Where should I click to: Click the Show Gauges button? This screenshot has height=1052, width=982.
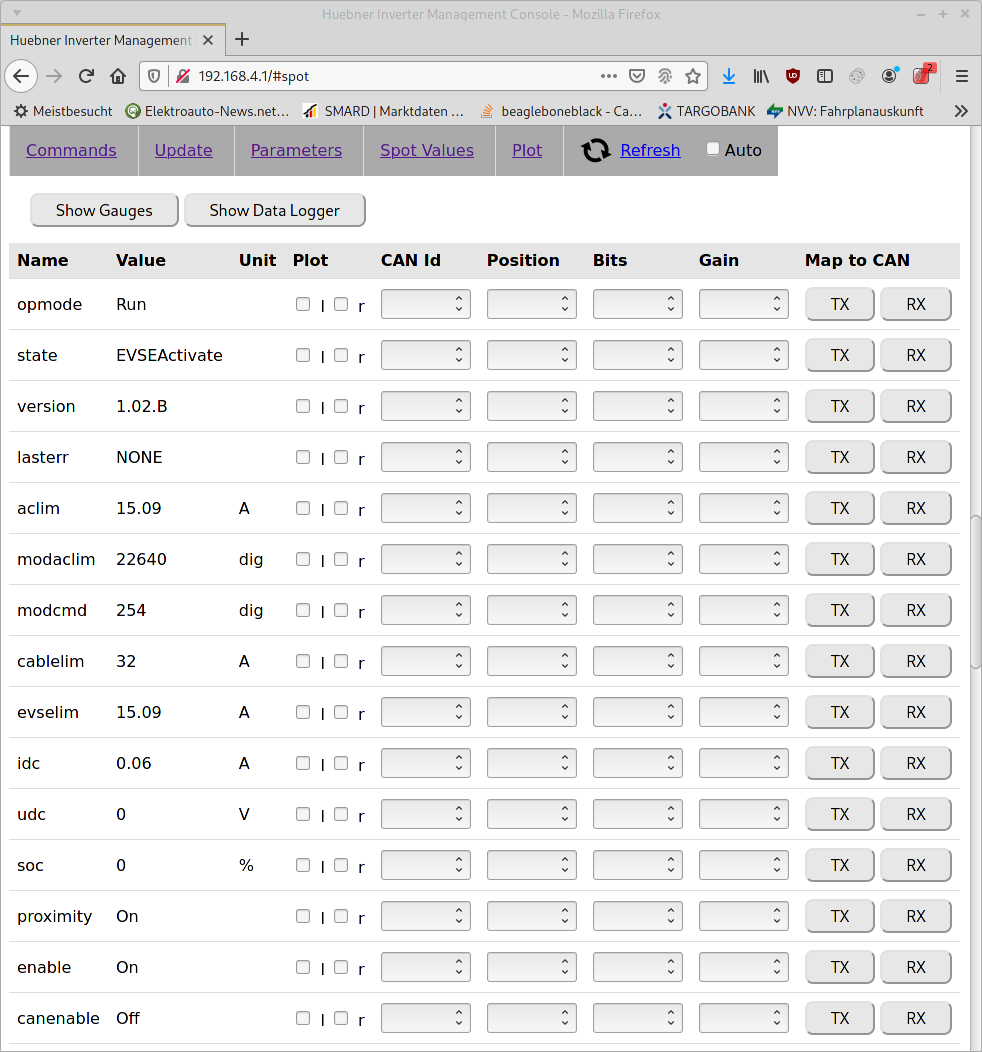104,210
